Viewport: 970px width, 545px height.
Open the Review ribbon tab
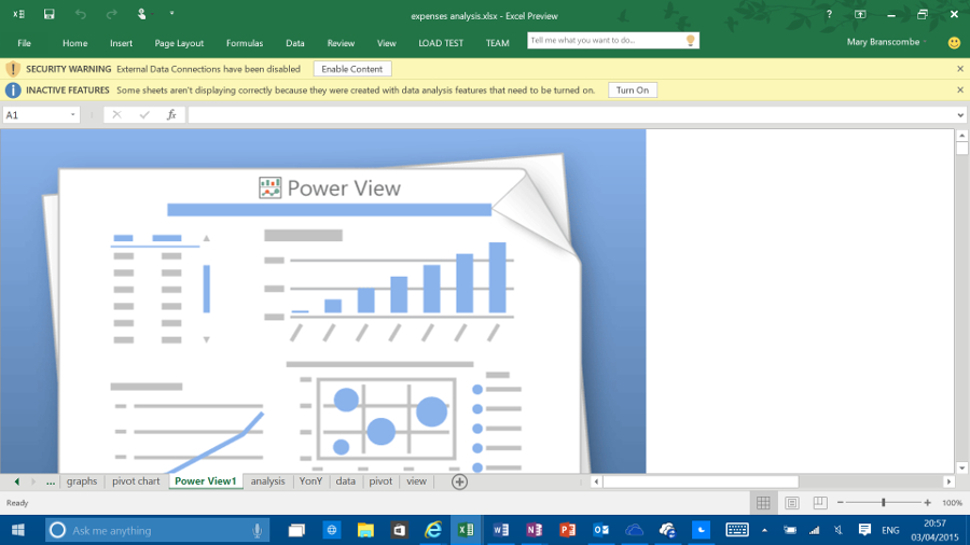coord(341,43)
